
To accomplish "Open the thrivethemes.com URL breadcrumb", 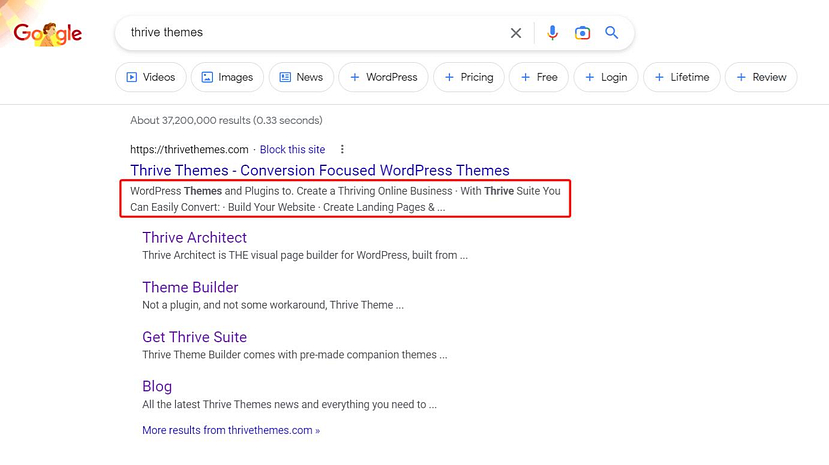I will coord(189,150).
